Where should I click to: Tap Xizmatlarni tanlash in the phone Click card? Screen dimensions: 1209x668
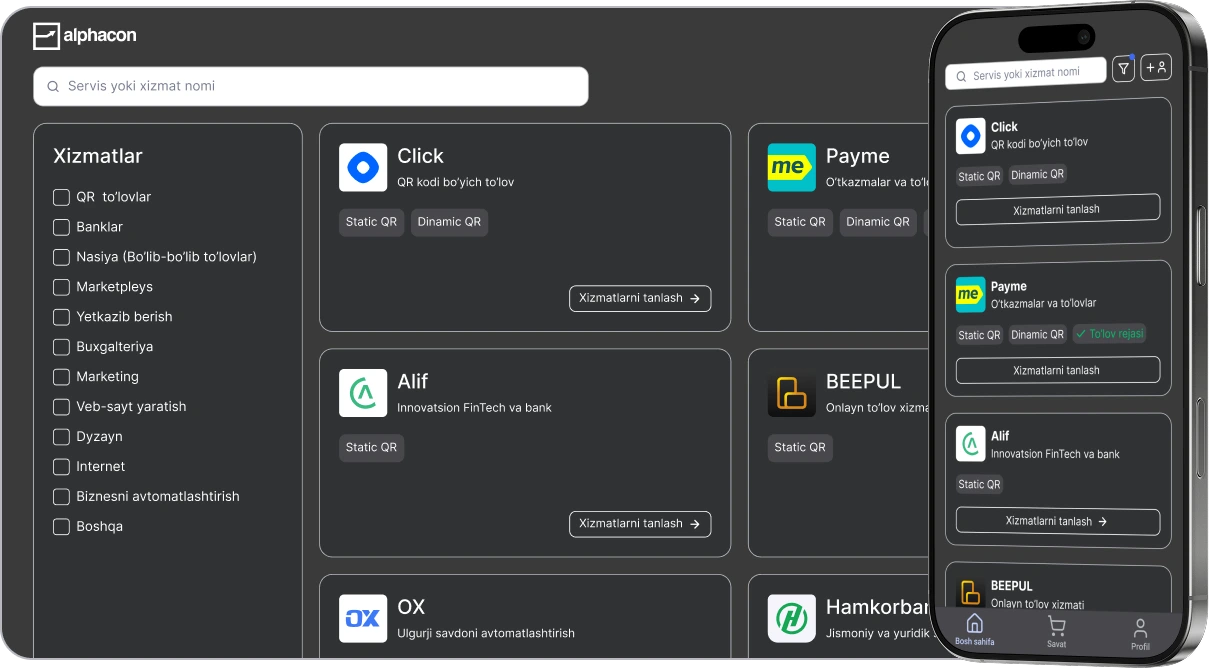[x=1058, y=210]
